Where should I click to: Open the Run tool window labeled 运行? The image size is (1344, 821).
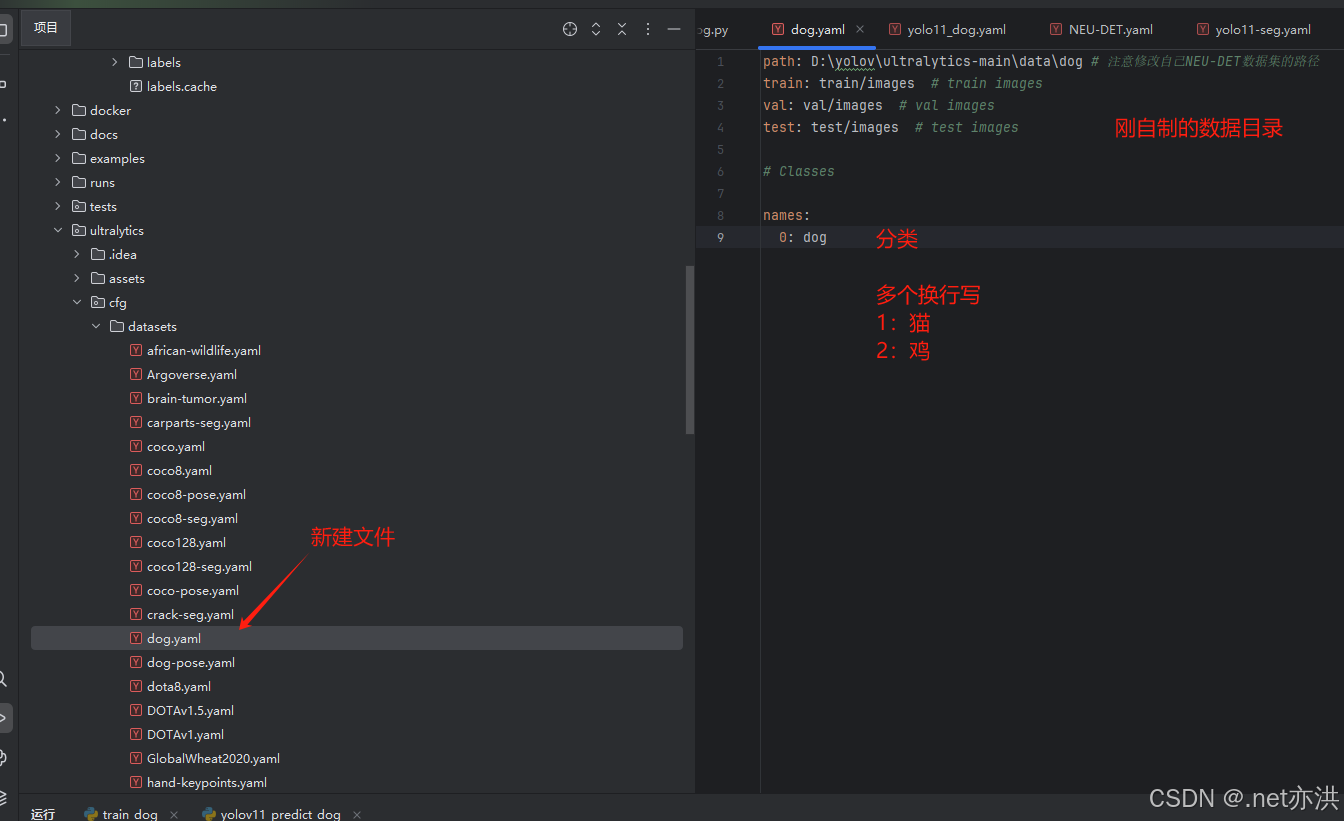click(43, 813)
